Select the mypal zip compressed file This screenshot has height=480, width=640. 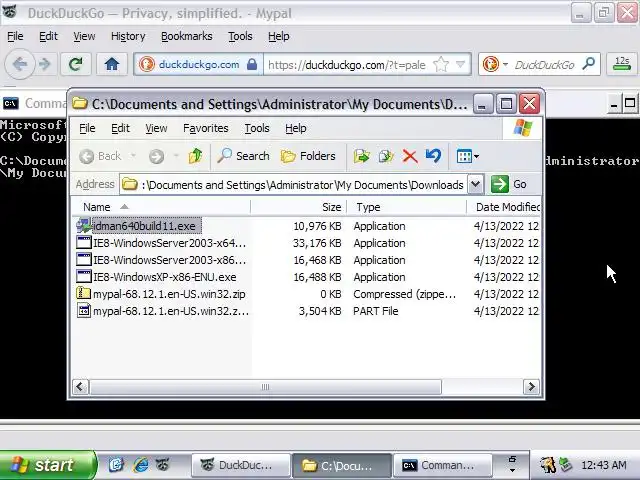tap(169, 294)
